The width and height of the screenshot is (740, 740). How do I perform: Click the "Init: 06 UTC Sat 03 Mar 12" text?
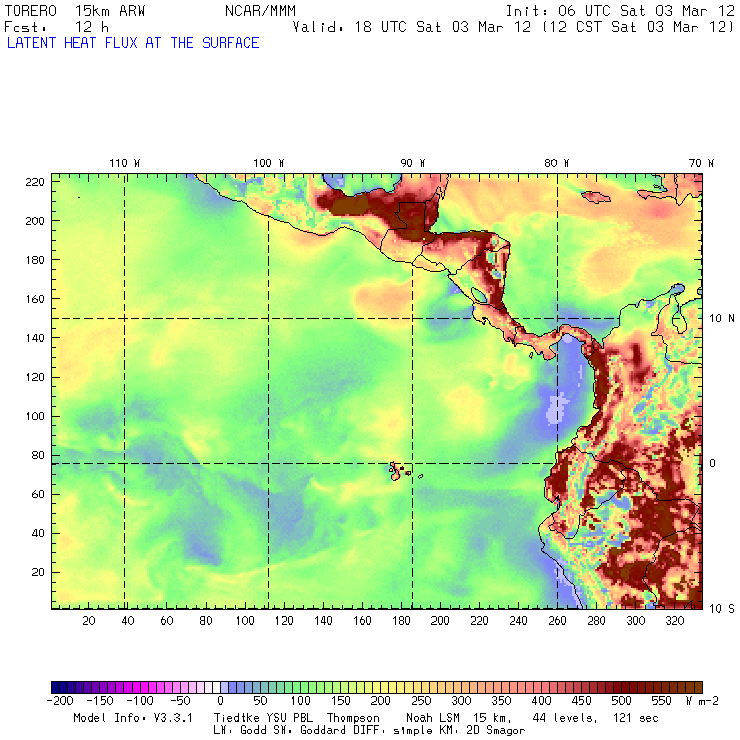(620, 11)
